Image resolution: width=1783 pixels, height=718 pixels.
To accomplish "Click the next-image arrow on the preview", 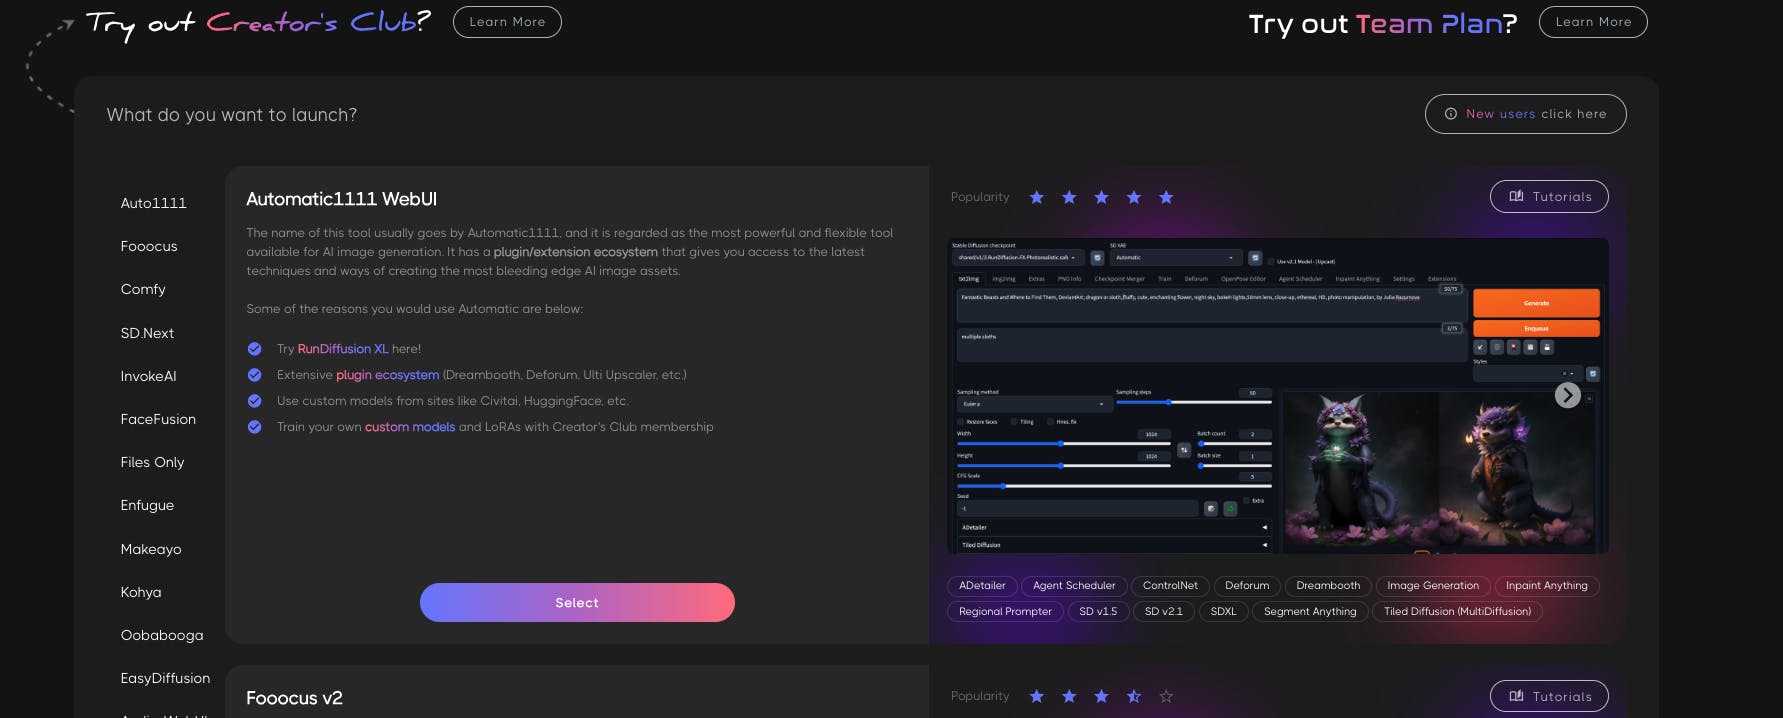I will (1568, 395).
